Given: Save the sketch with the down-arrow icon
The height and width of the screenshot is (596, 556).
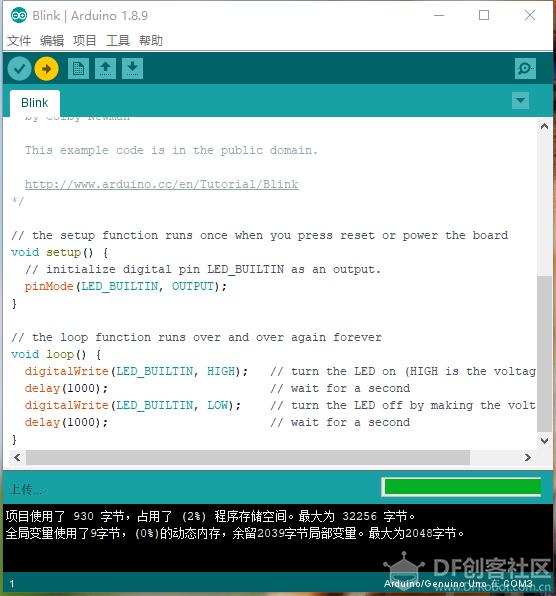Looking at the screenshot, I should [x=132, y=68].
